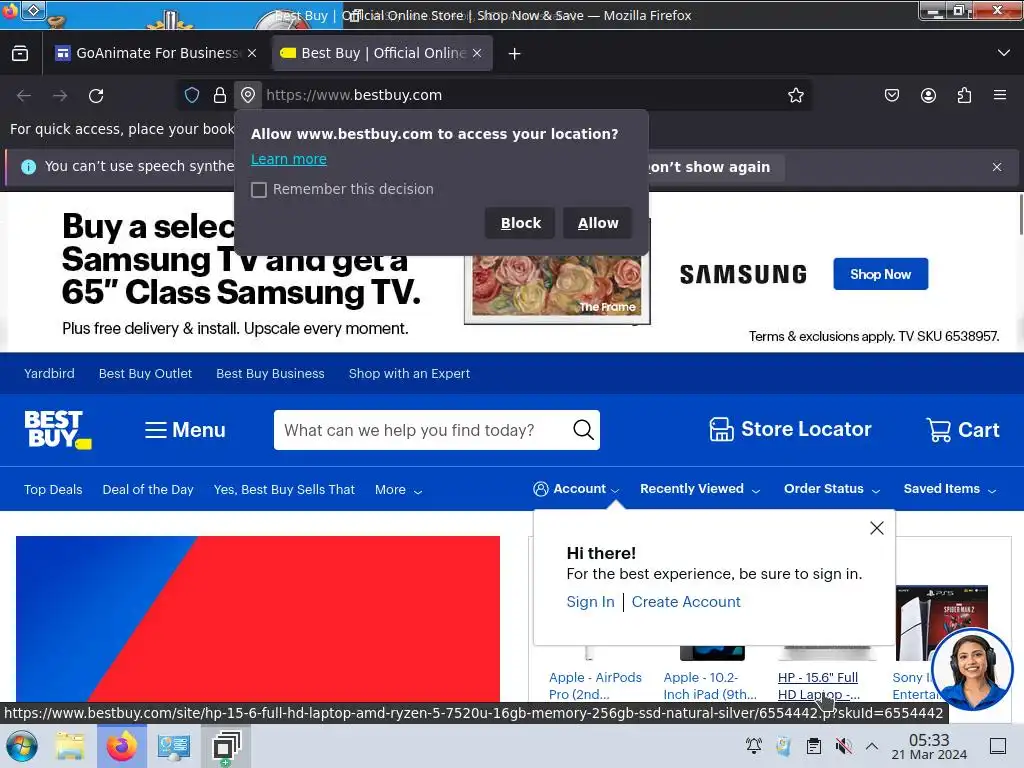The image size is (1024, 768).
Task: Click the location permission icon in address bar
Action: [248, 95]
